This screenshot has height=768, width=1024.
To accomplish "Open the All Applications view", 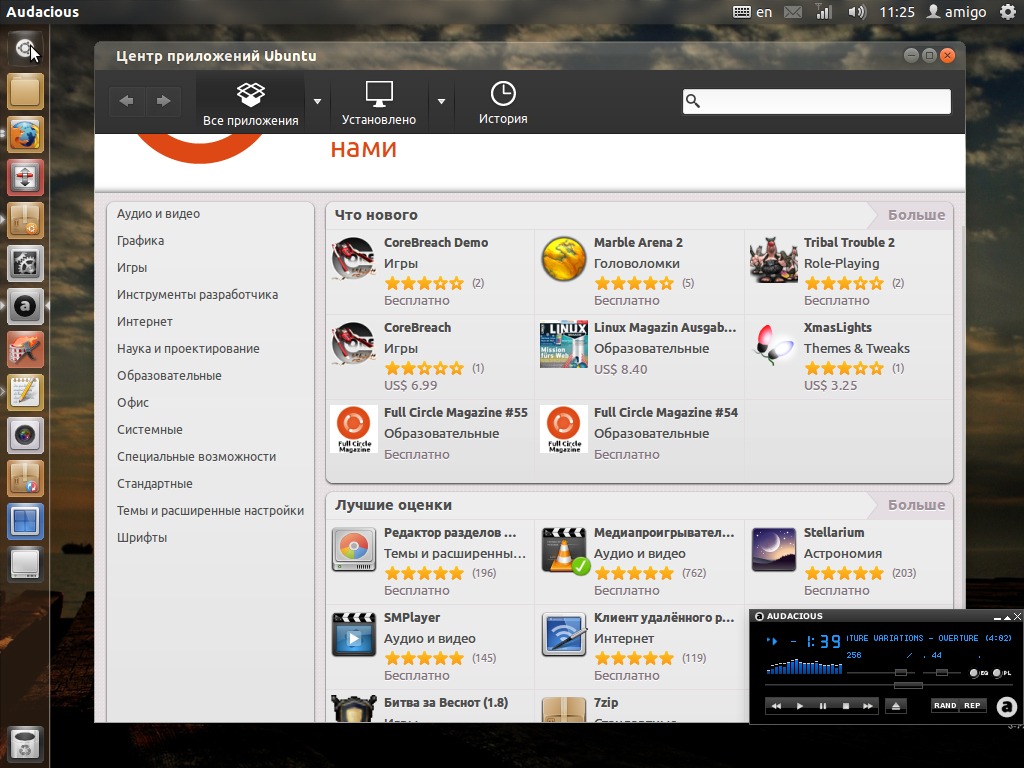I will (251, 103).
